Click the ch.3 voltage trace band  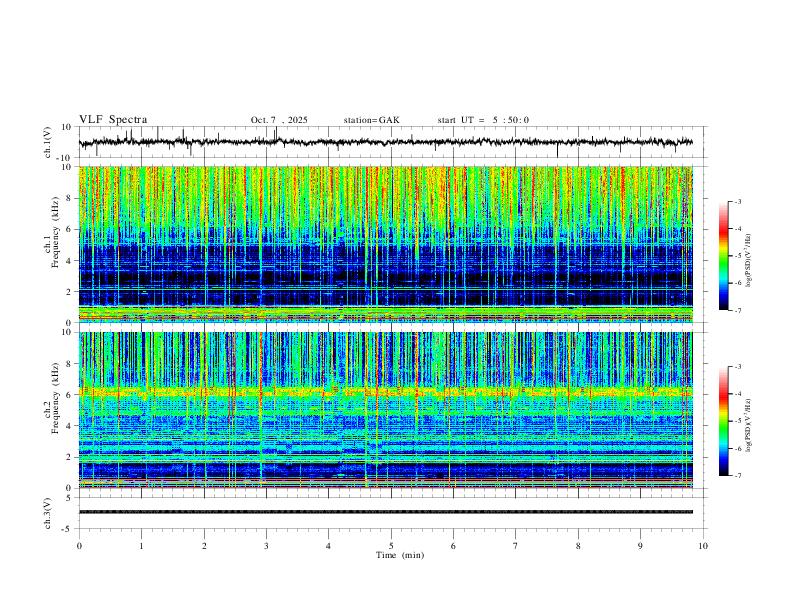click(385, 512)
